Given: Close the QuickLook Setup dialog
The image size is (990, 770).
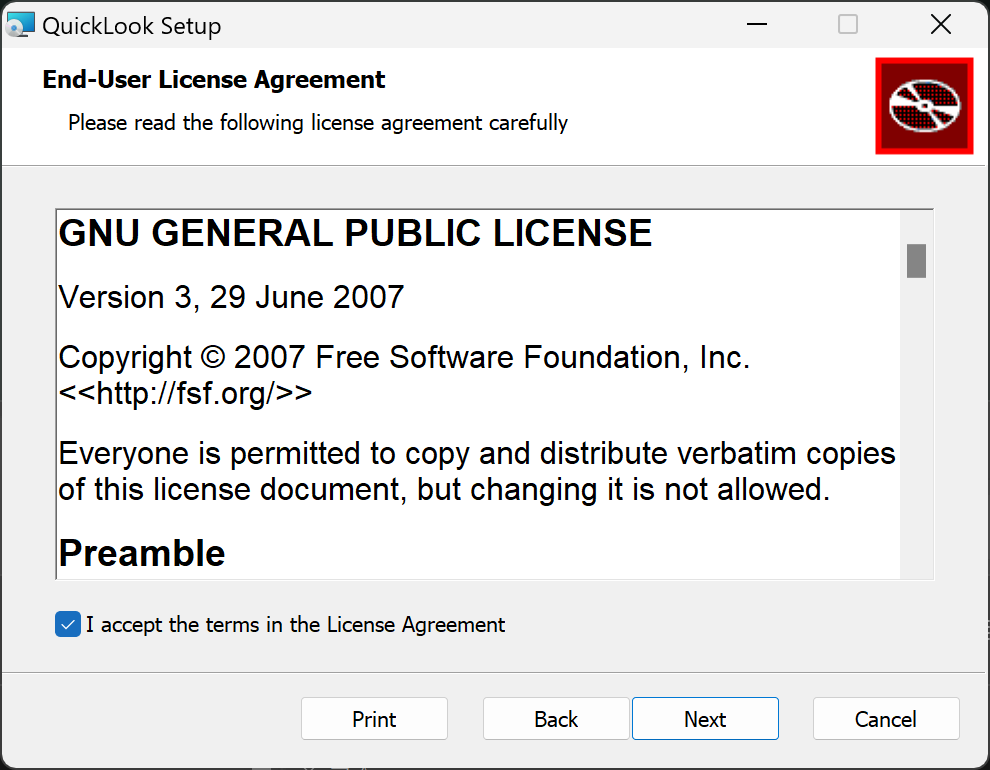Looking at the screenshot, I should tap(940, 25).
